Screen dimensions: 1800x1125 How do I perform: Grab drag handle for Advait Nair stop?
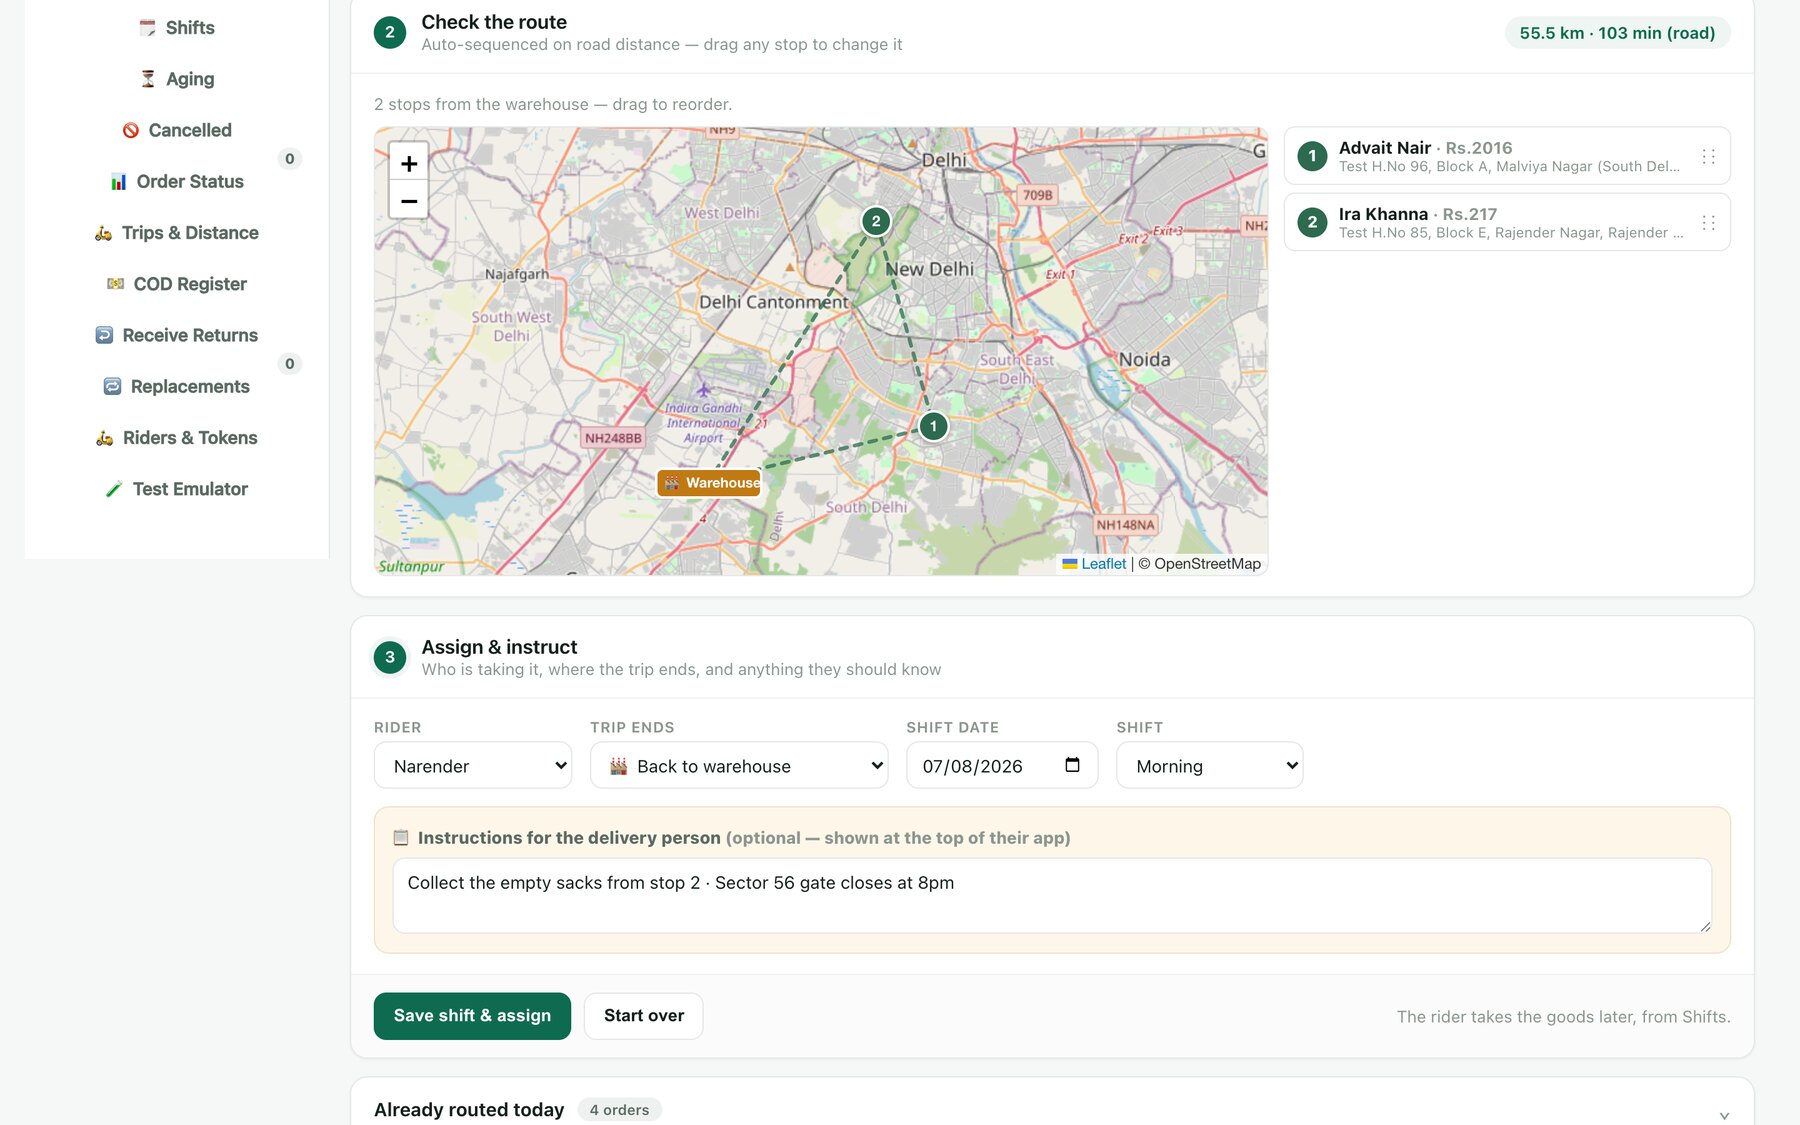(x=1708, y=156)
